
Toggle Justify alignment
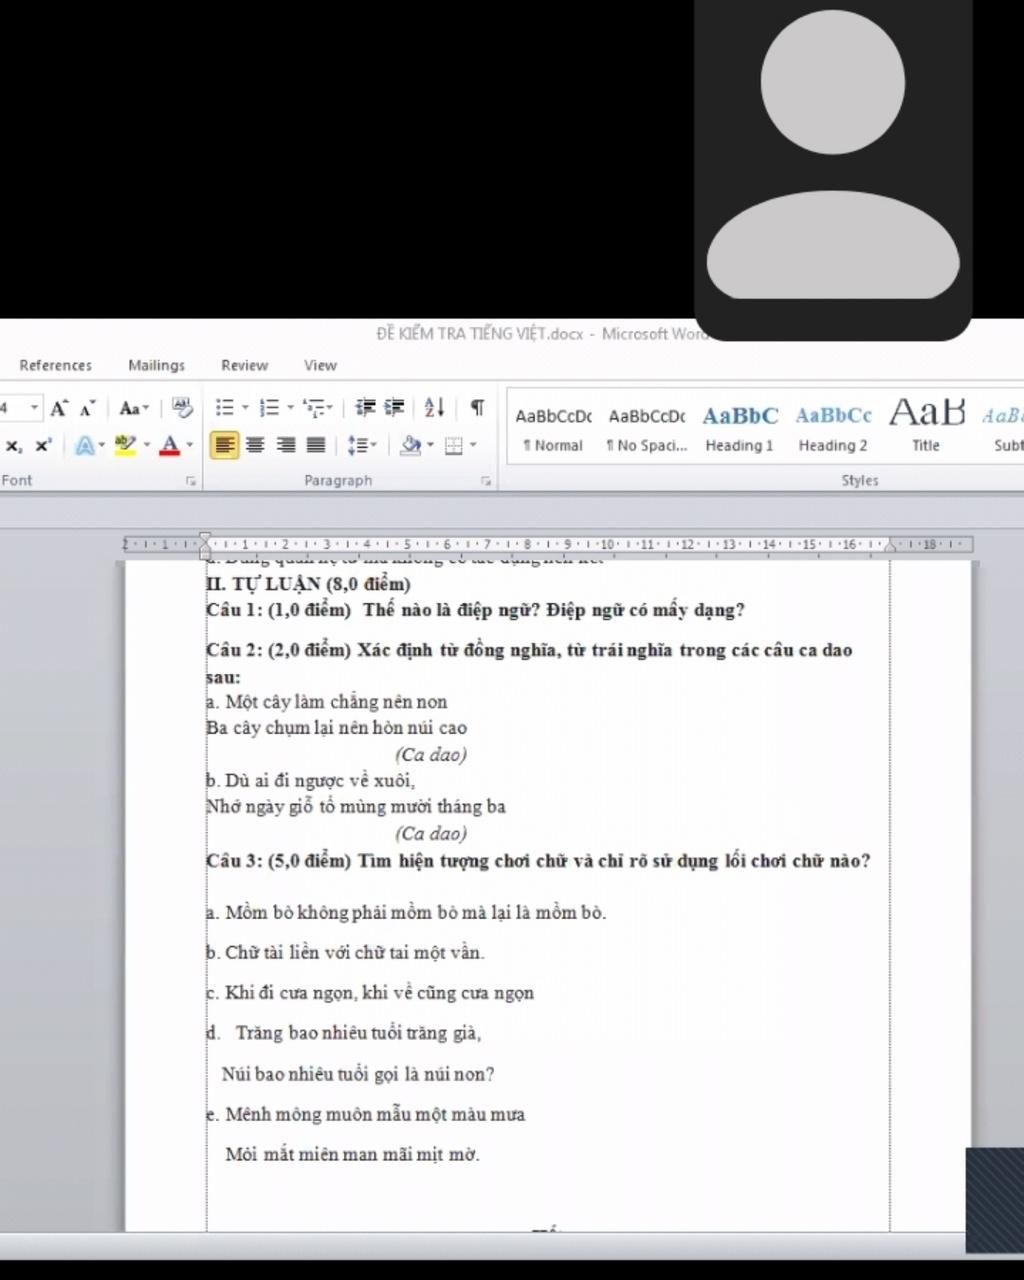316,446
